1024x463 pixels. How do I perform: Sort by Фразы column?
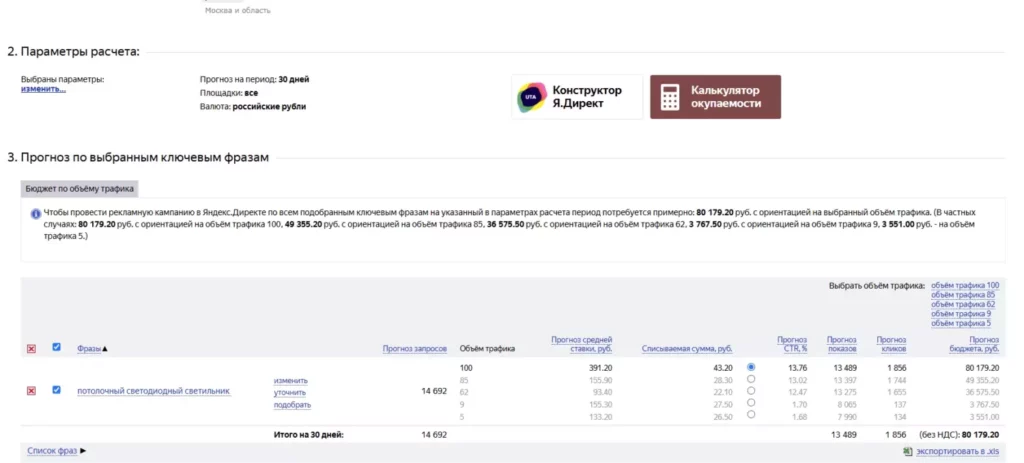coord(89,349)
